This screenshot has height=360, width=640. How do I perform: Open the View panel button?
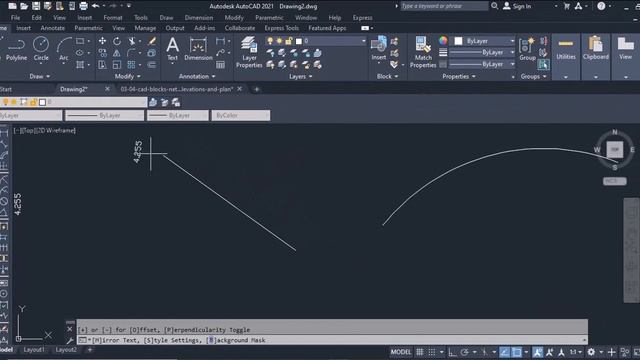tap(625, 57)
